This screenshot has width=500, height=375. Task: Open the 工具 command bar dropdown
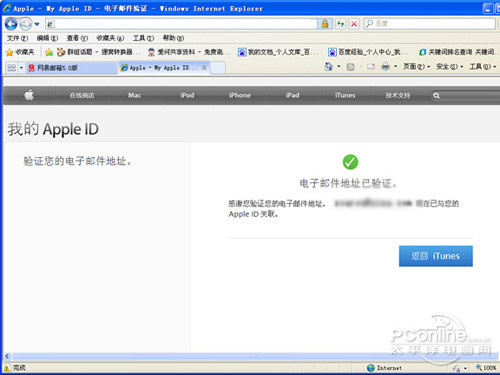pos(483,67)
